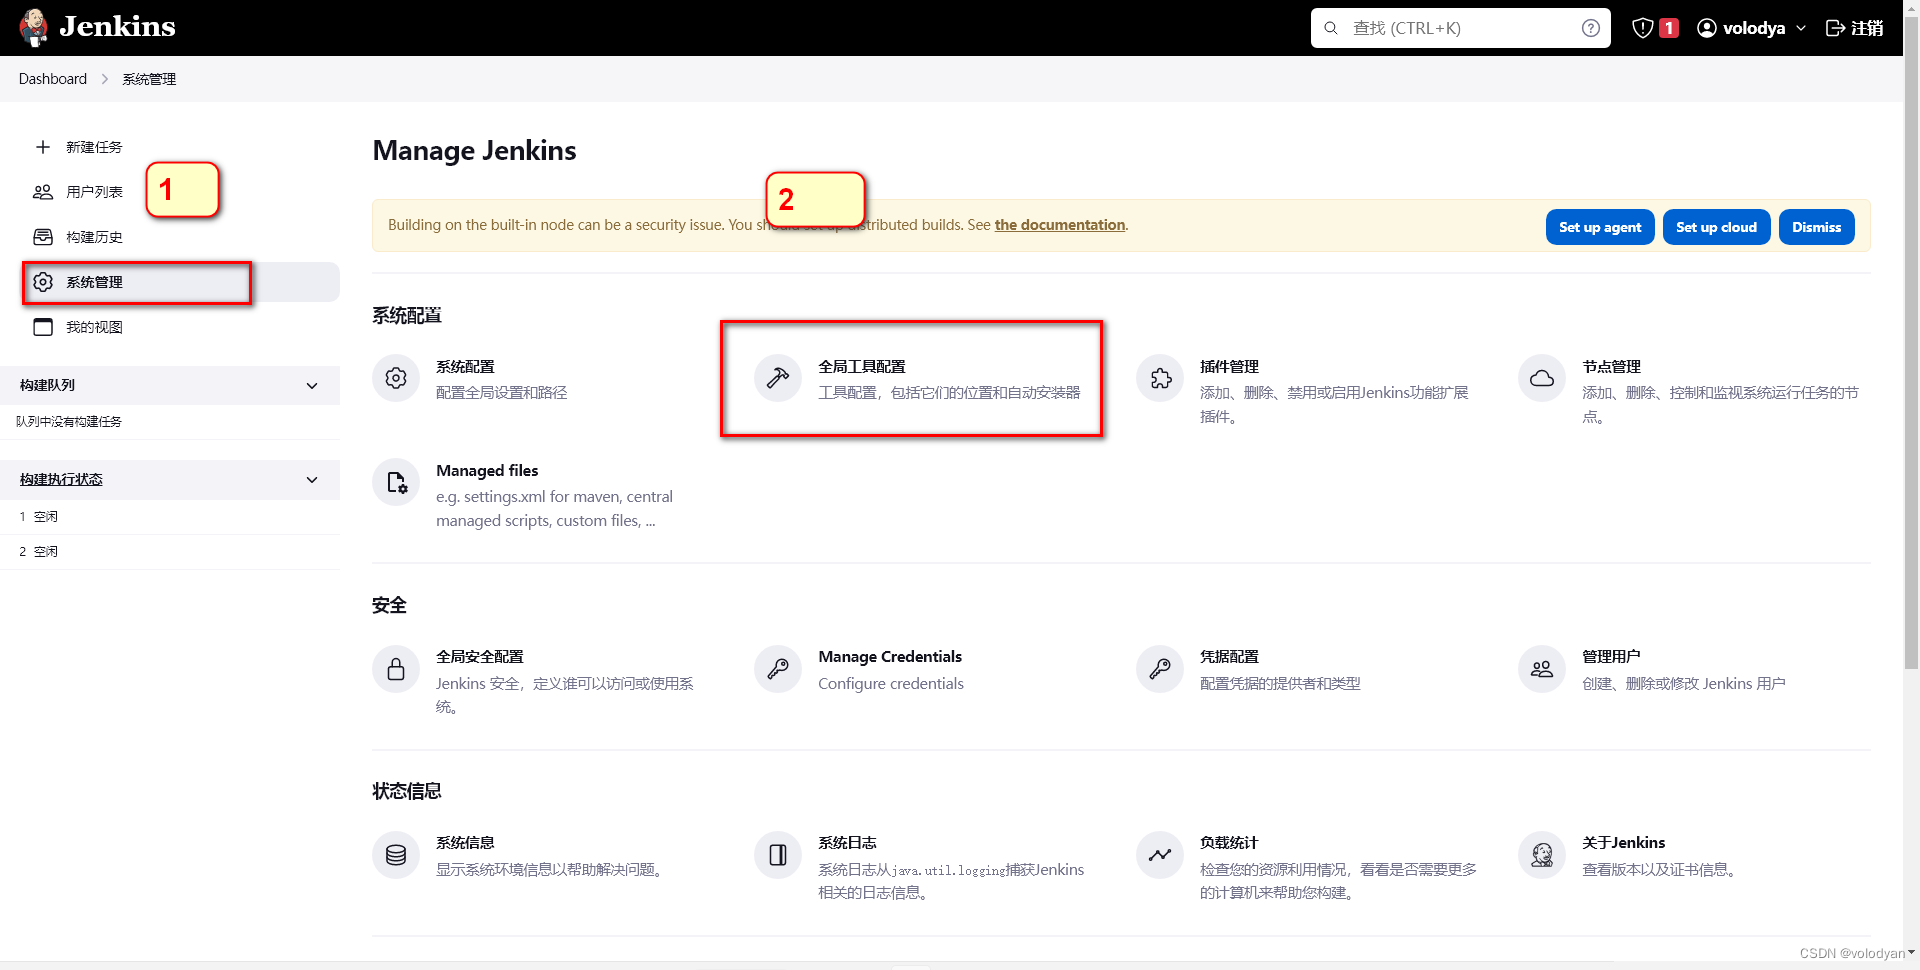Image resolution: width=1920 pixels, height=970 pixels.
Task: Click the history icon beside 构建历史
Action: 43,237
